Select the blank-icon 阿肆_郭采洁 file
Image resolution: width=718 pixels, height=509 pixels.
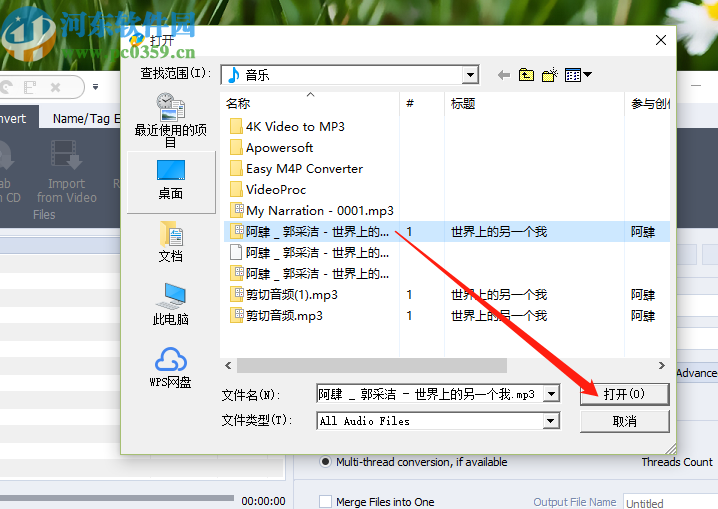[x=310, y=253]
